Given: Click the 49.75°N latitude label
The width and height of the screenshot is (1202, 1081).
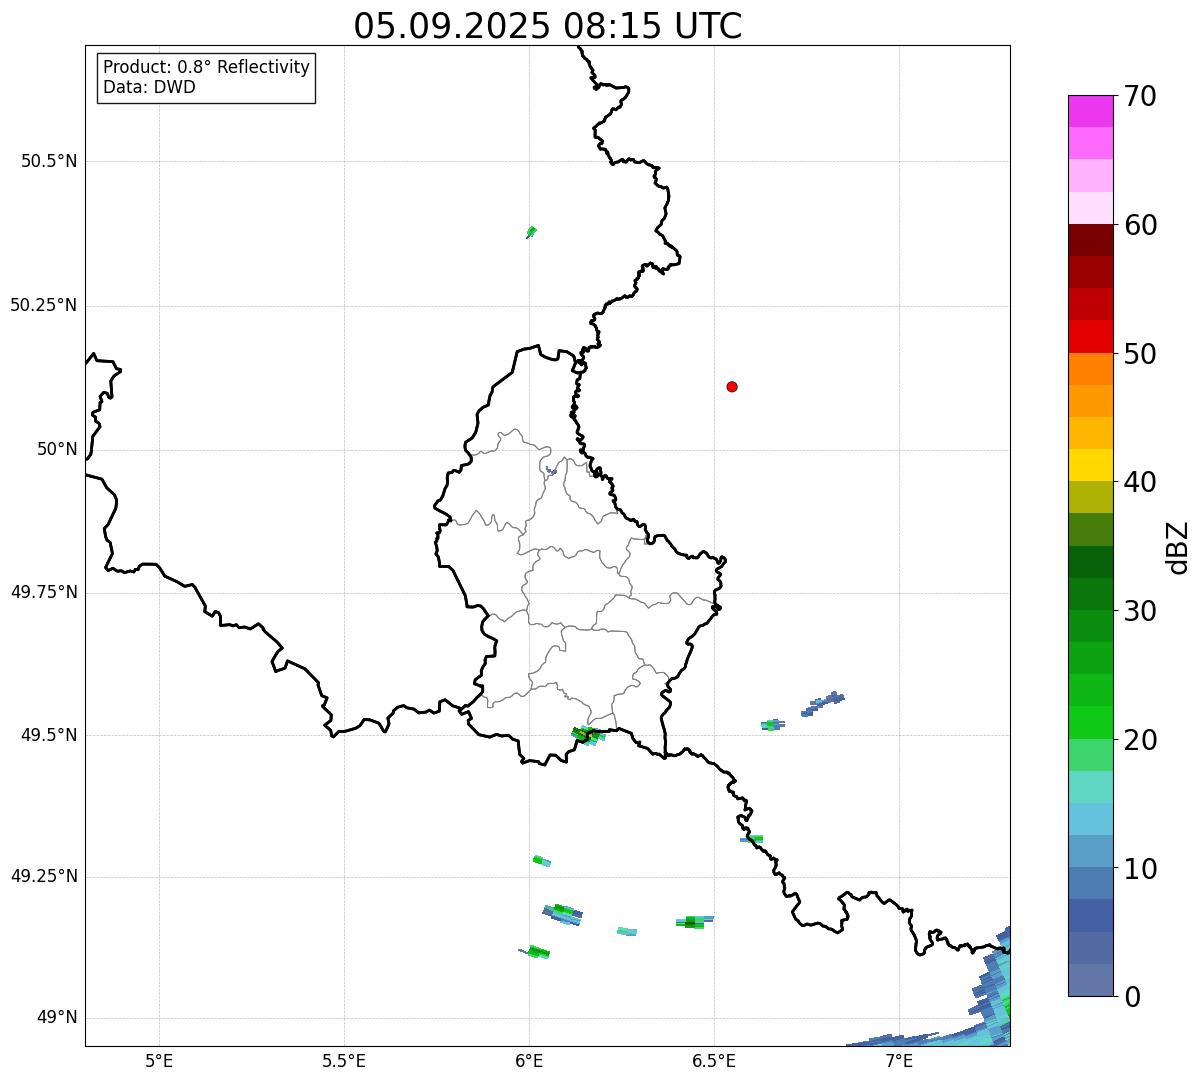Looking at the screenshot, I should coord(44,592).
